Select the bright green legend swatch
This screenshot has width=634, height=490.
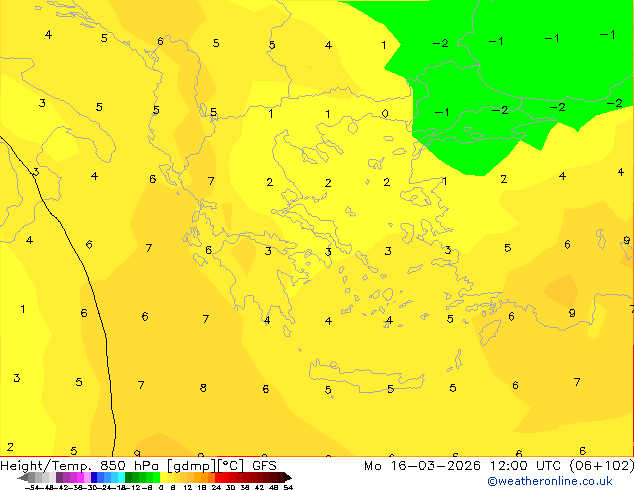(x=156, y=478)
